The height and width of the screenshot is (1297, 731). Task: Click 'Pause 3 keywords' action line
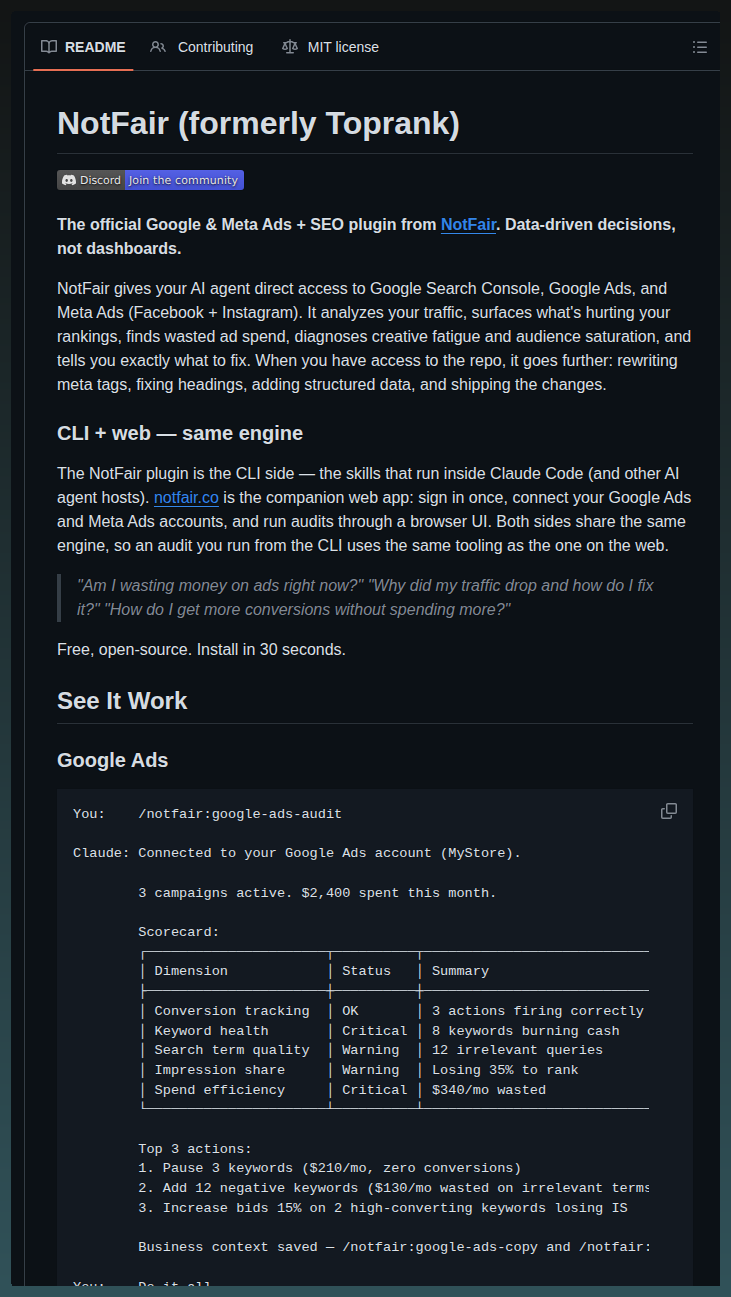pyautogui.click(x=330, y=1168)
